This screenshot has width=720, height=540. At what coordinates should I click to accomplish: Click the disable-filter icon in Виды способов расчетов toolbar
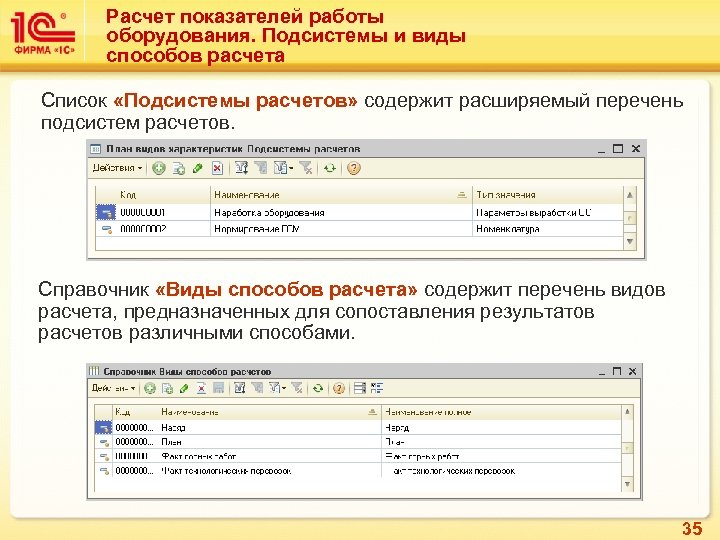(297, 388)
